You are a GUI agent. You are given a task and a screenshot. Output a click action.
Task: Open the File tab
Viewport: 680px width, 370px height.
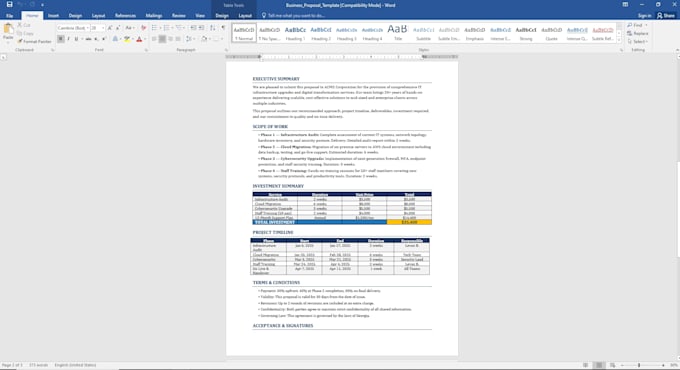pyautogui.click(x=10, y=16)
